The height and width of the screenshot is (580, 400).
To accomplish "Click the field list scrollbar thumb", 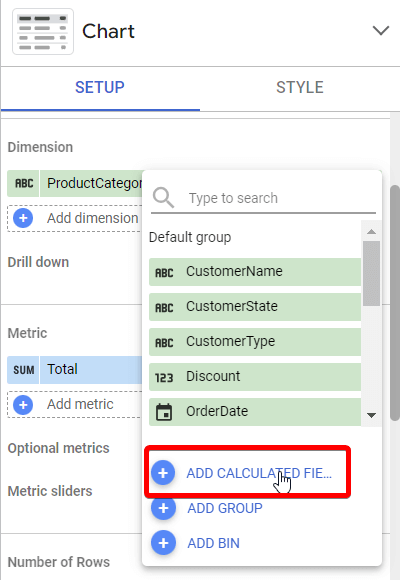I will 371,274.
